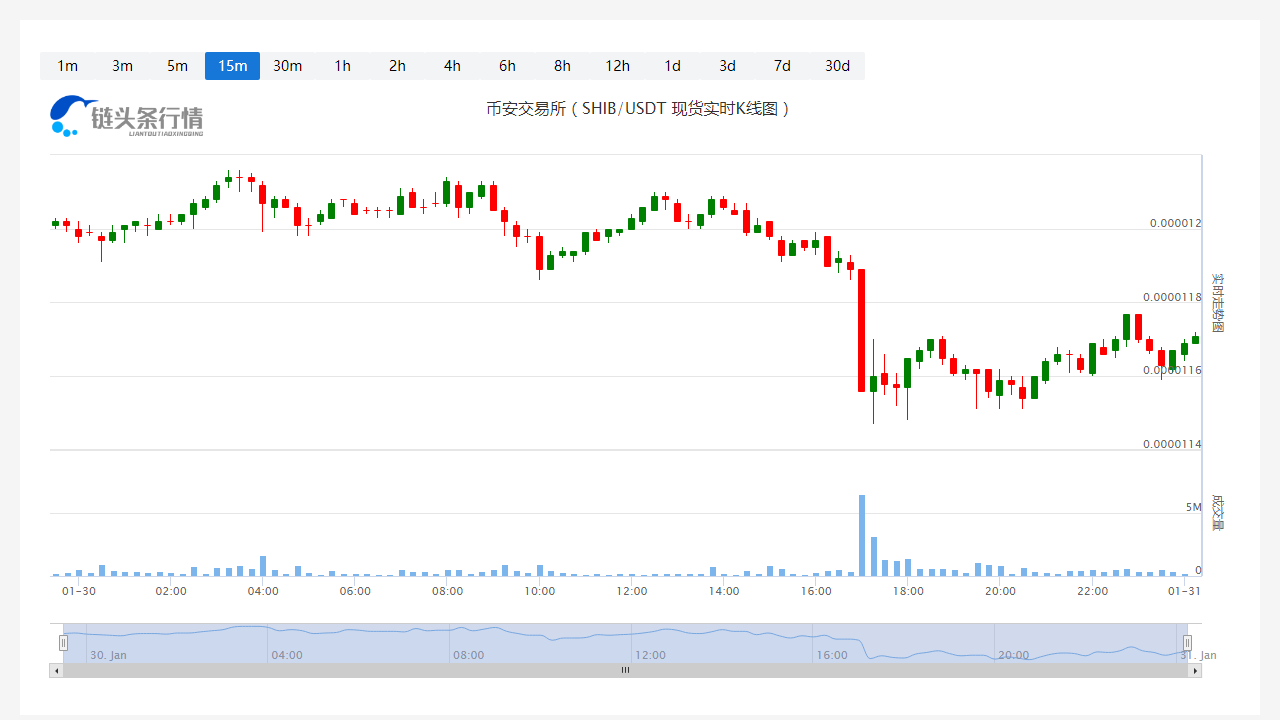Click the horizontal scrollbar thumb grip
The height and width of the screenshot is (720, 1280).
coord(625,670)
